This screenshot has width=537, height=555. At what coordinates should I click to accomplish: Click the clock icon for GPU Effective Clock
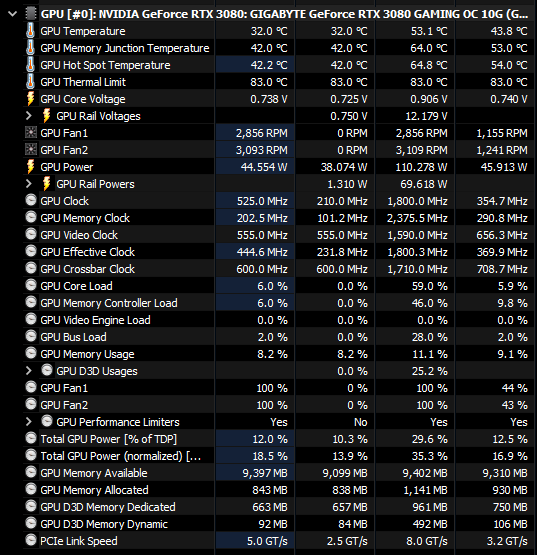[x=31, y=251]
